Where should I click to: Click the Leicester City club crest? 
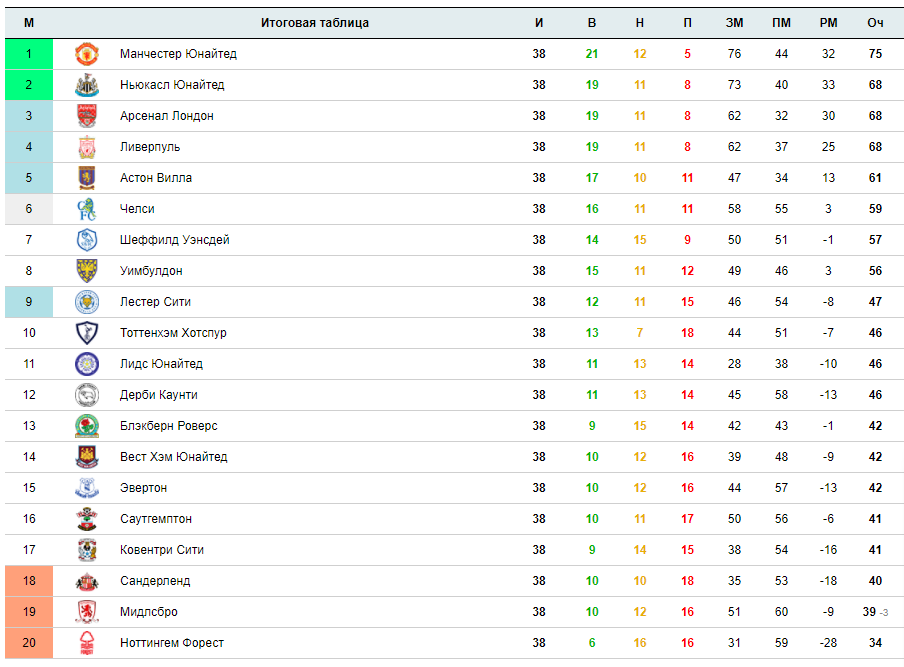click(x=87, y=302)
